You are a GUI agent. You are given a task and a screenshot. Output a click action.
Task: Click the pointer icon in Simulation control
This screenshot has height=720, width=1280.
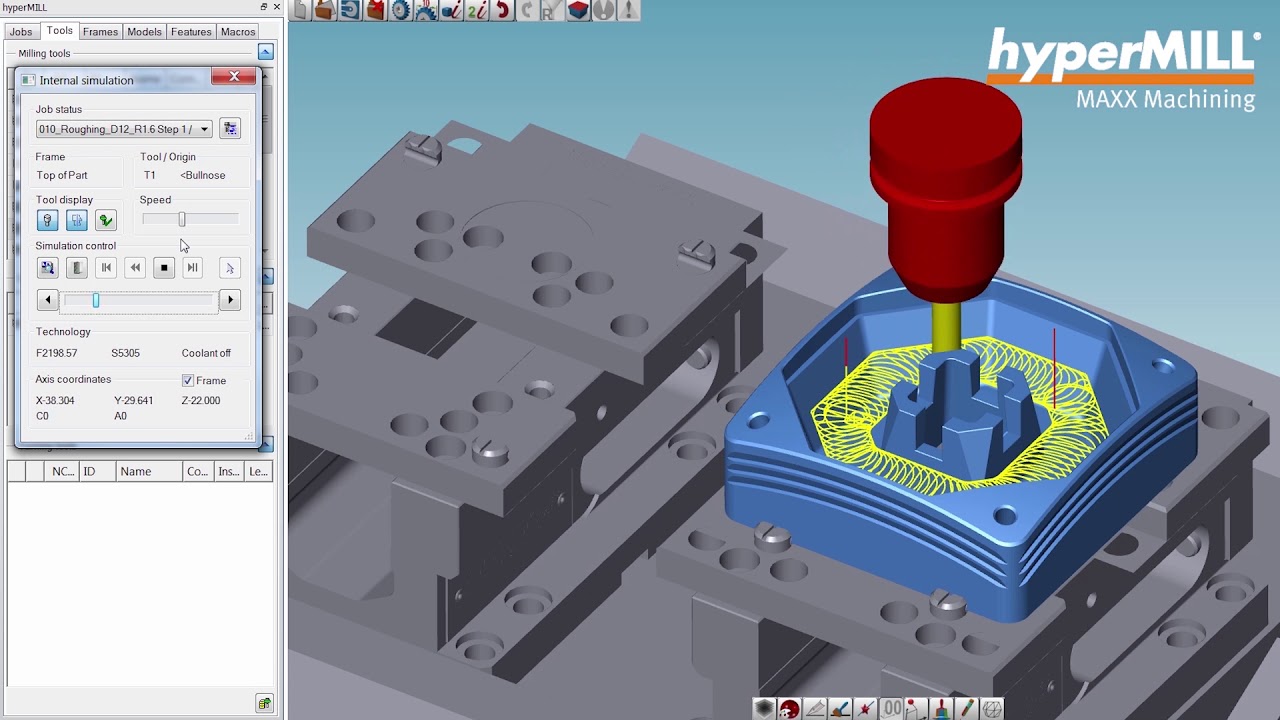coord(229,268)
